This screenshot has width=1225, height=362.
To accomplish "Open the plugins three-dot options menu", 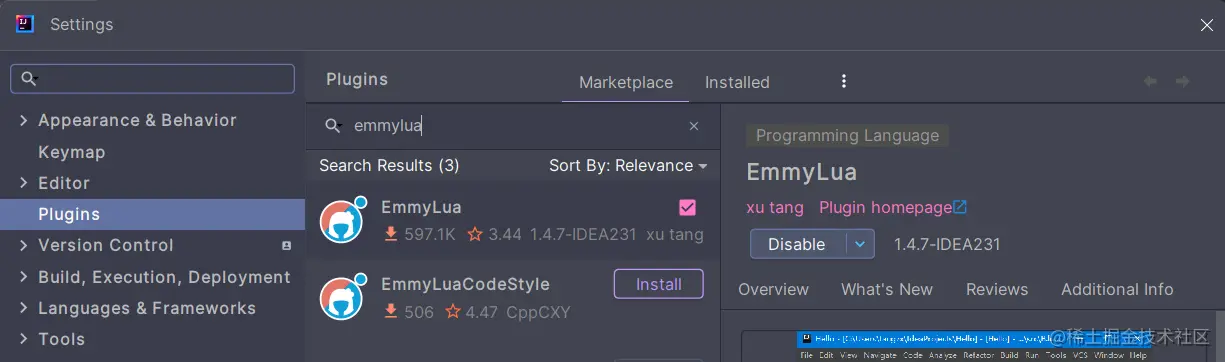I will pos(844,81).
